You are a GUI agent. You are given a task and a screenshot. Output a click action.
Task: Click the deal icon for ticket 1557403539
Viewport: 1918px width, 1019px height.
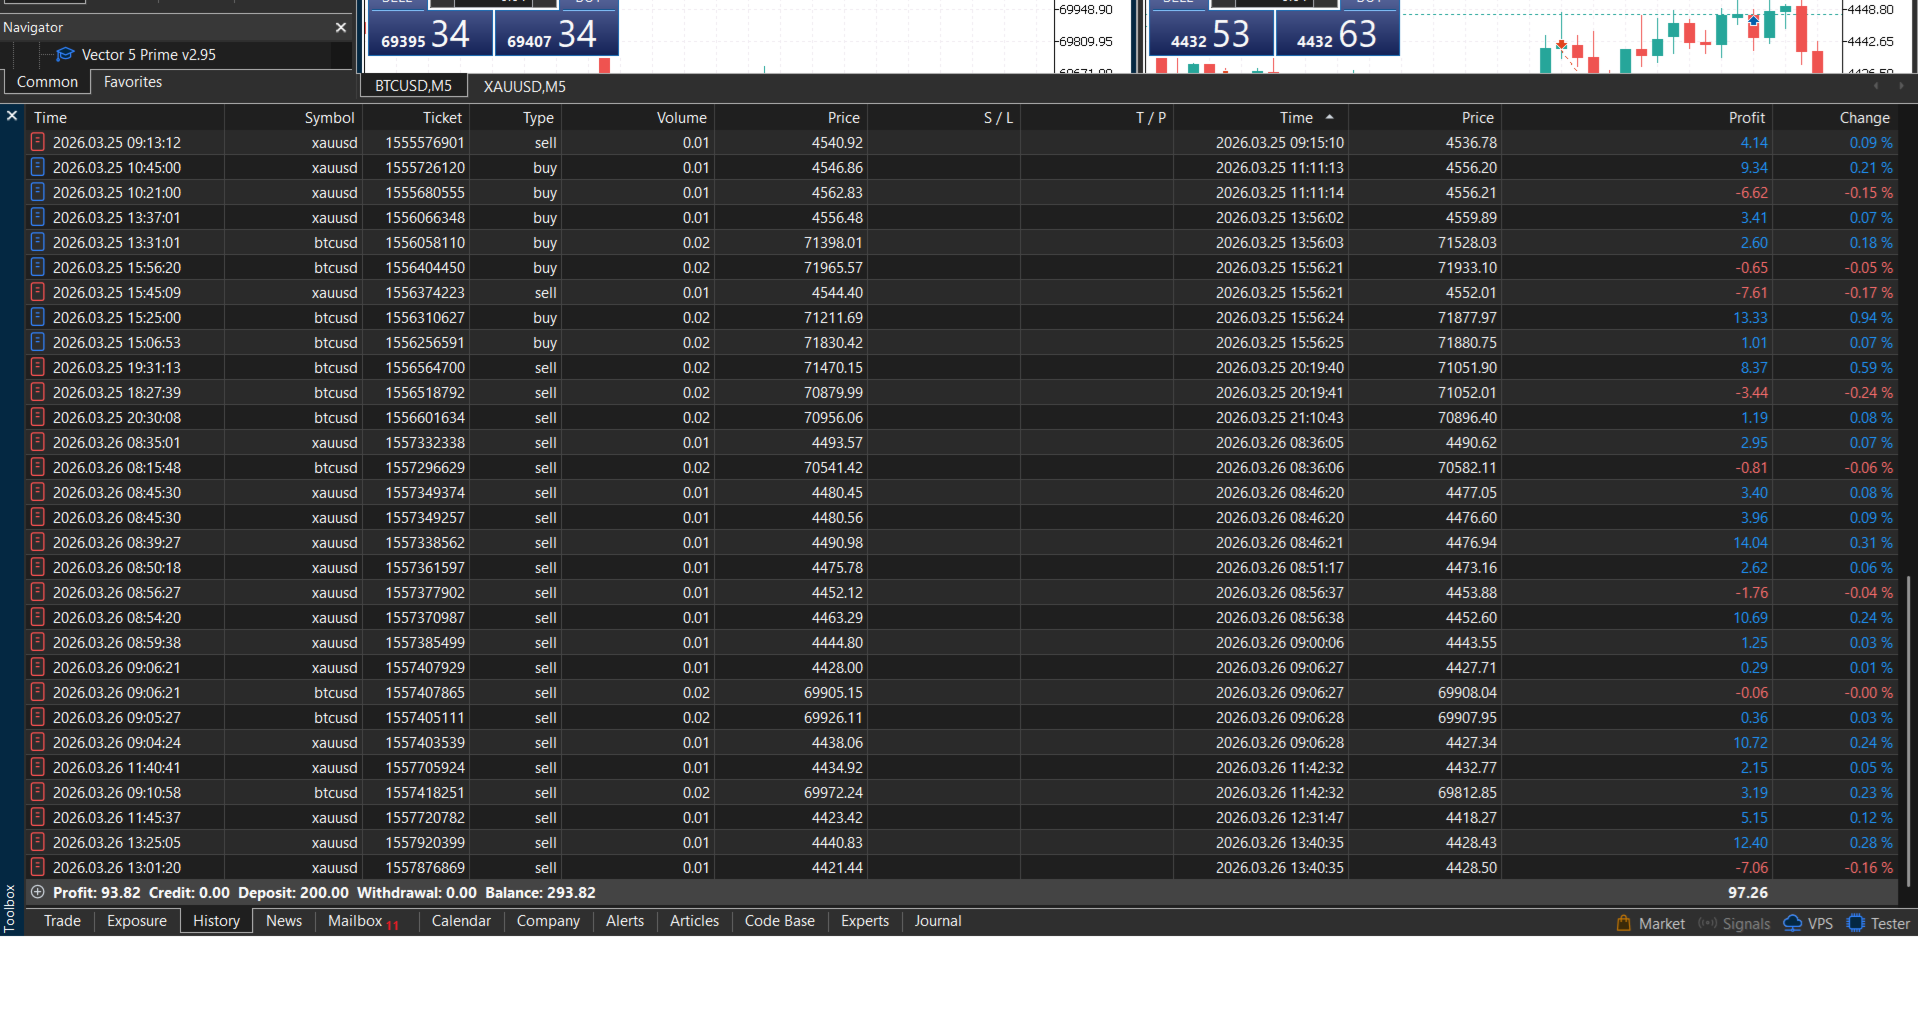click(x=38, y=742)
